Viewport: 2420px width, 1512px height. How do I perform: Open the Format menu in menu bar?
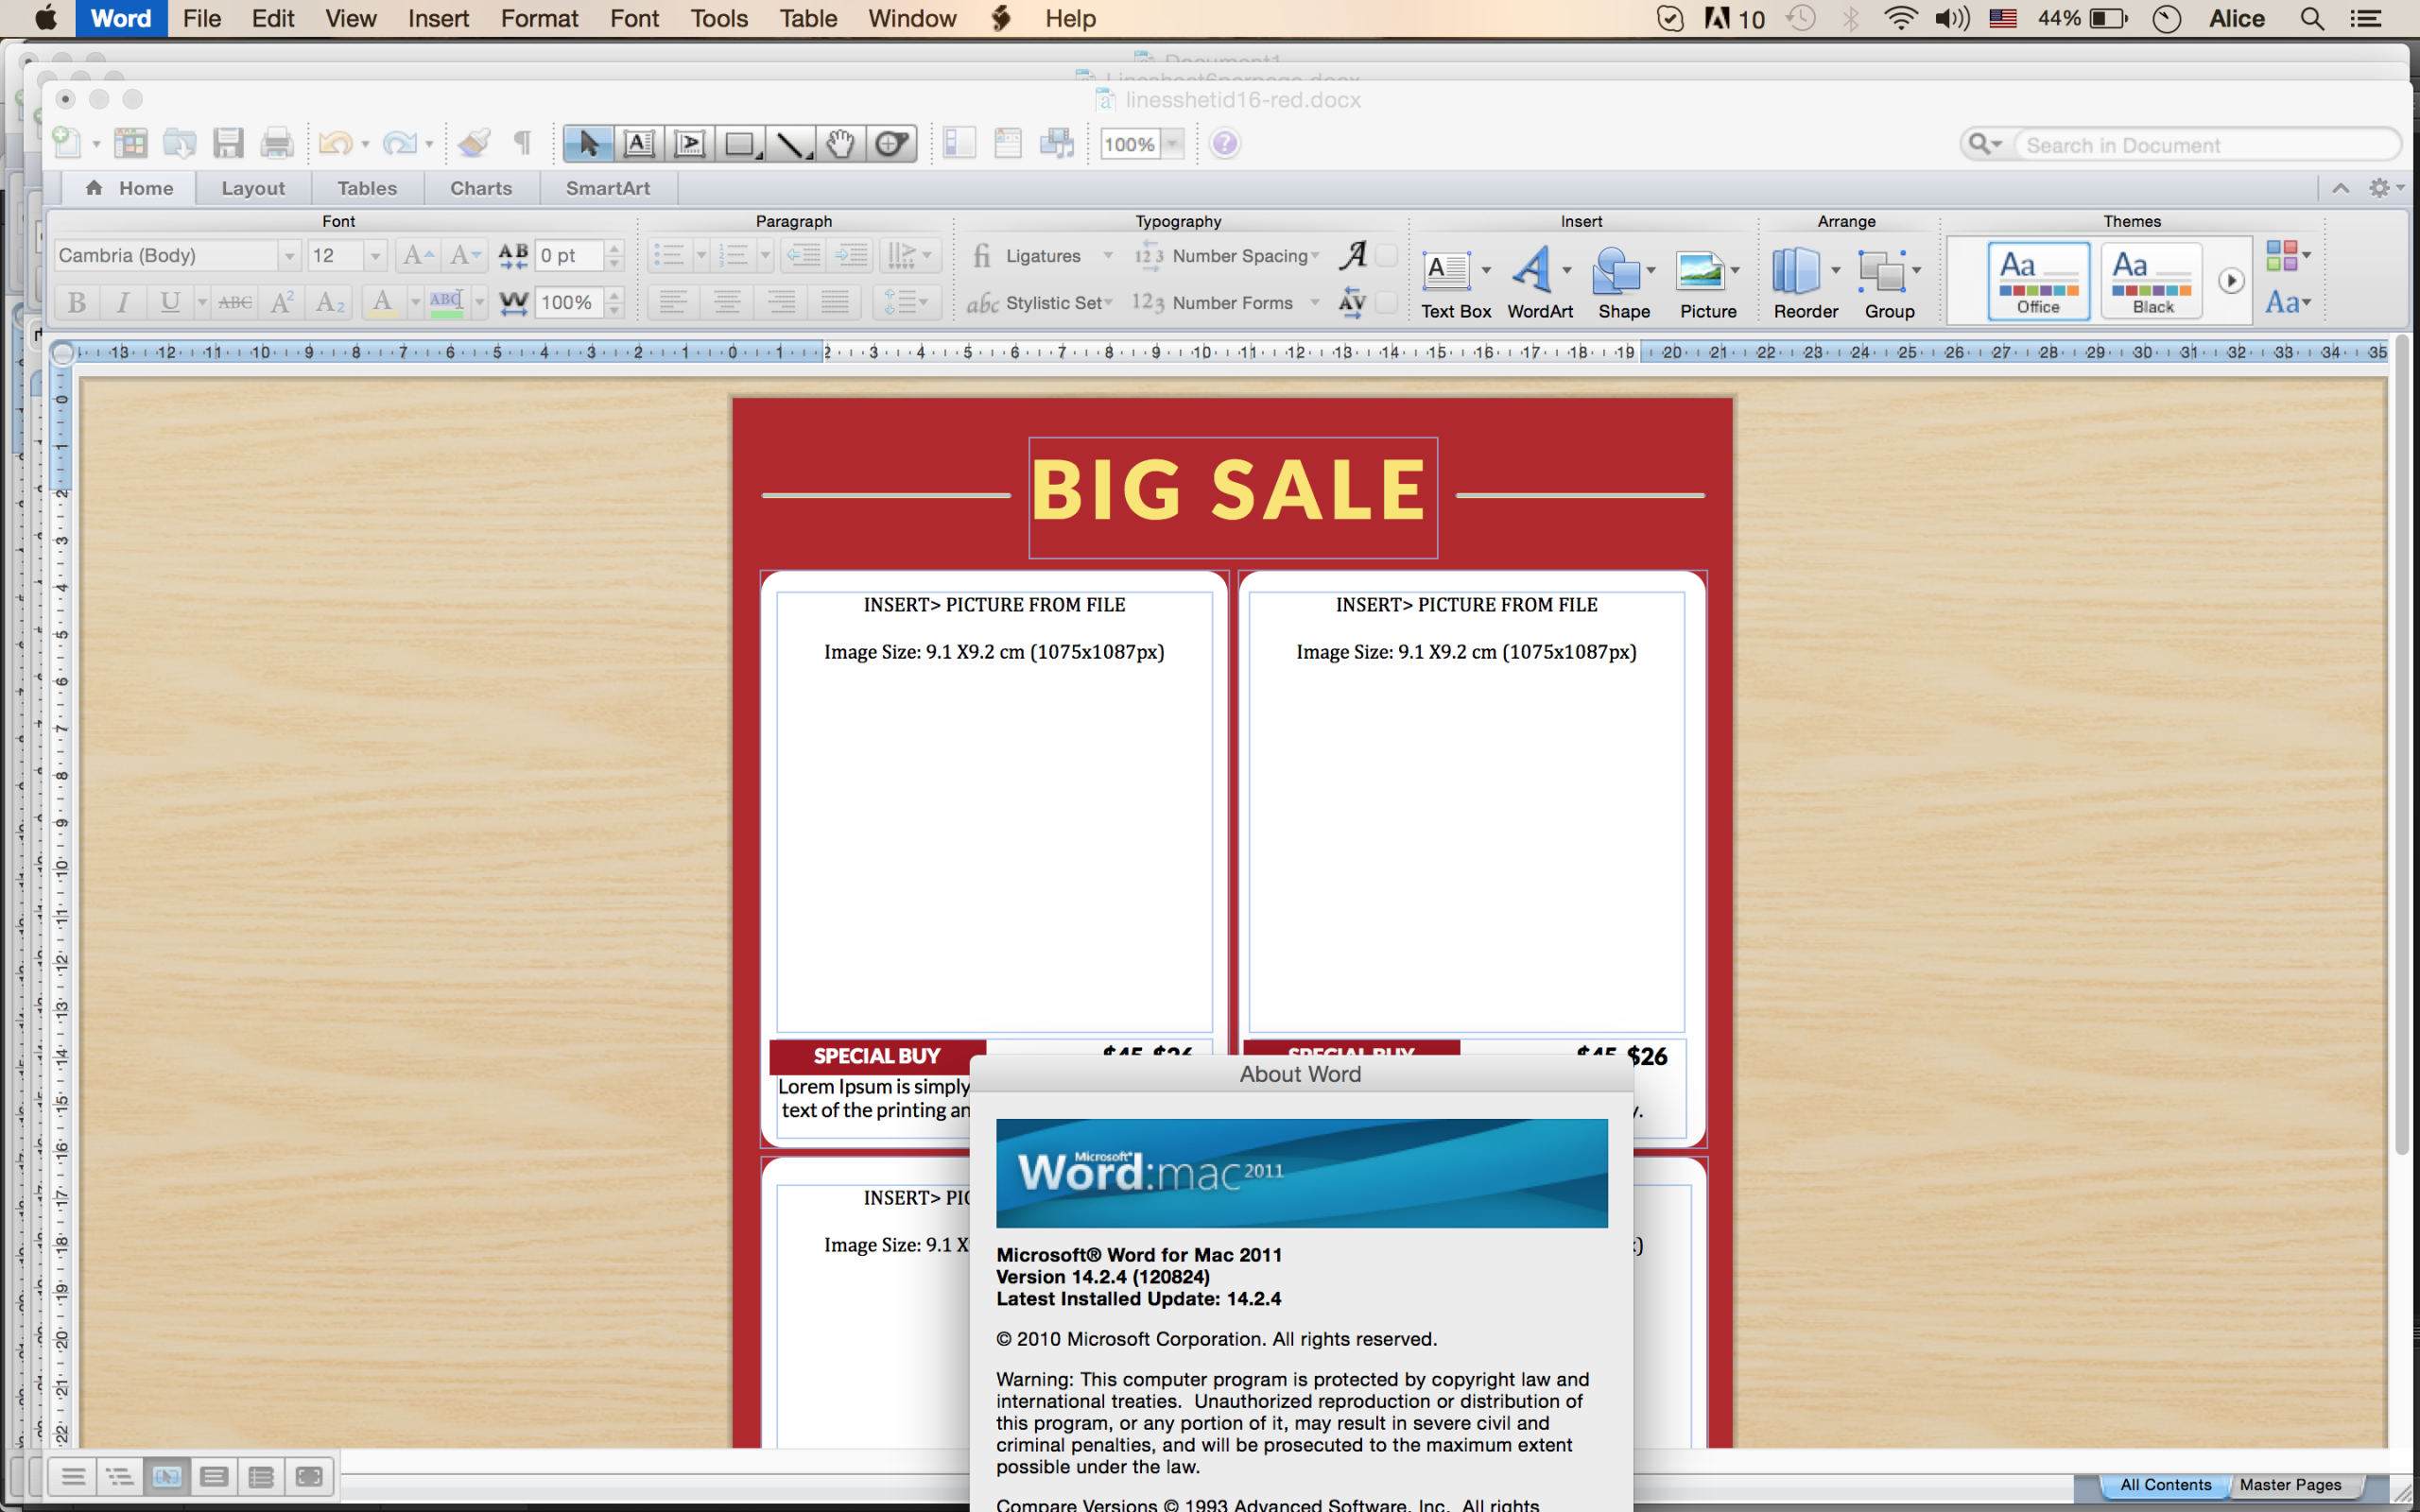click(539, 18)
